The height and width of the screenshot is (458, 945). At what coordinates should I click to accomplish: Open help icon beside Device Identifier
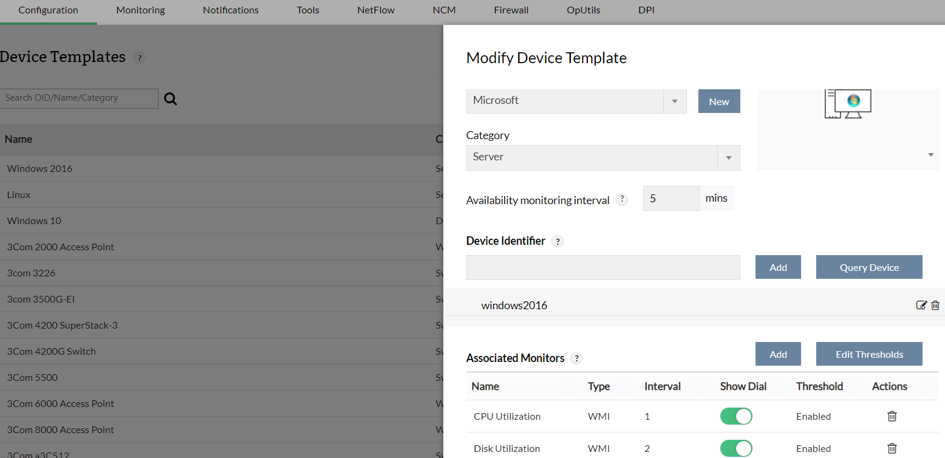558,241
